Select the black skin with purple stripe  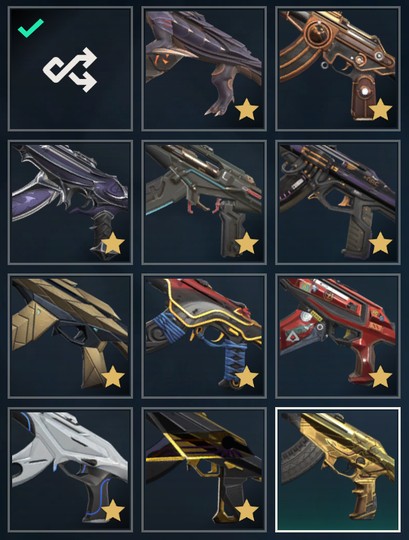[338, 202]
